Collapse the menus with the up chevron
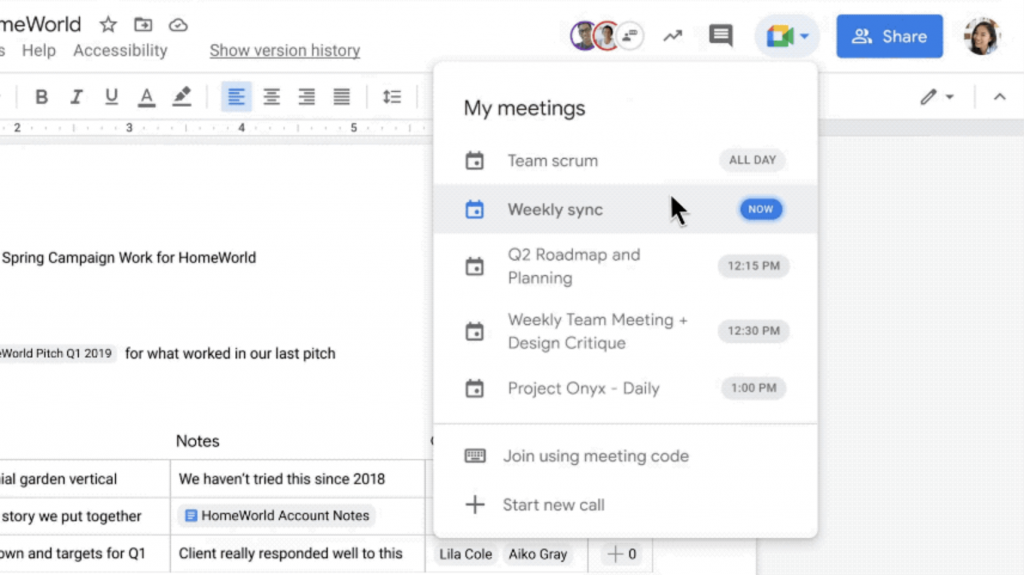 coord(999,97)
